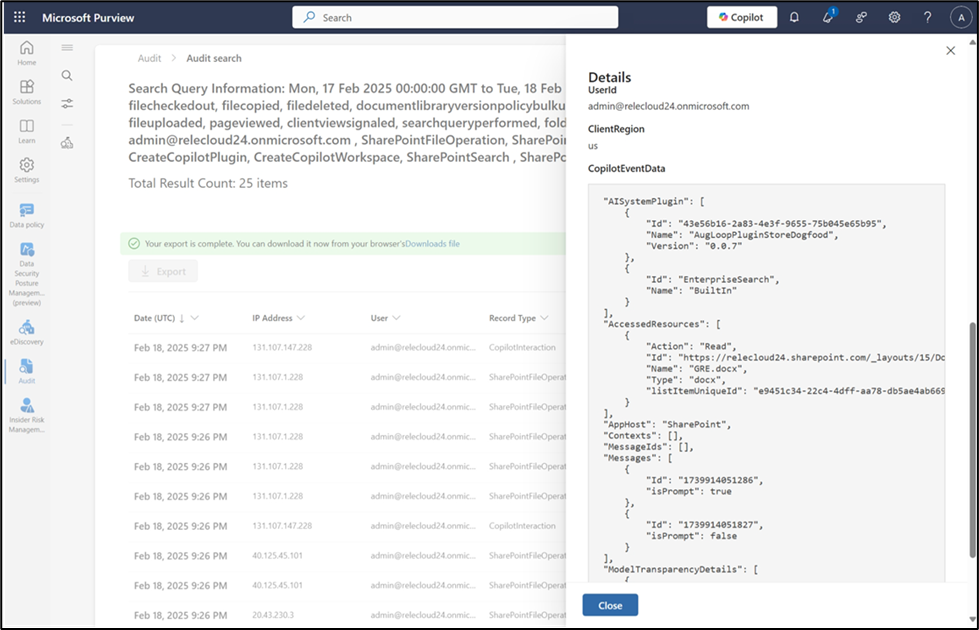Click the sliders filter icon in secondary sidebar

pos(67,104)
